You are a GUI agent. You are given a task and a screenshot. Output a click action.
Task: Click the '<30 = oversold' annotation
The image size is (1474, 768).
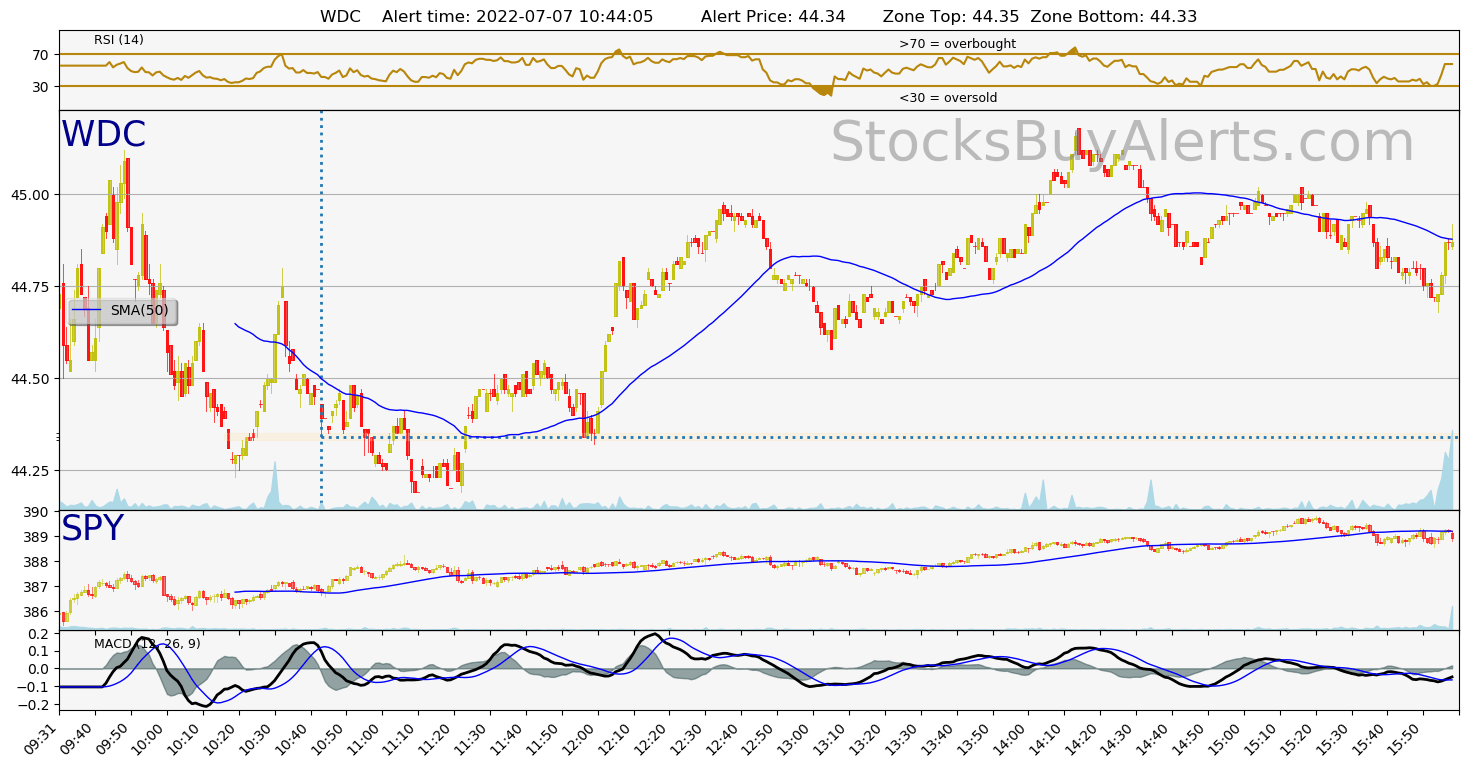point(948,98)
